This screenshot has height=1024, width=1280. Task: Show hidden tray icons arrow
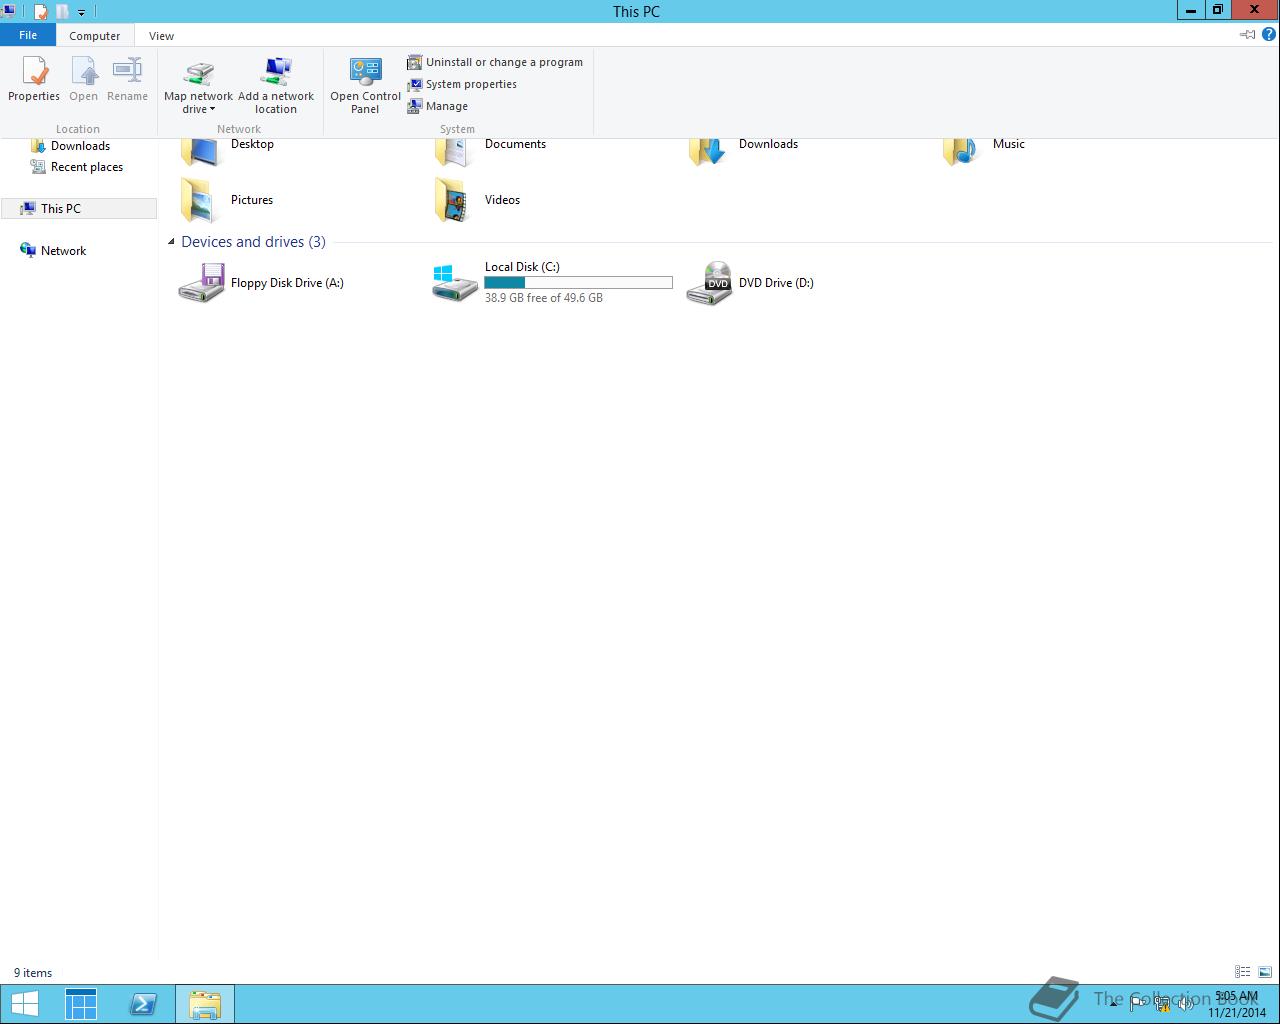(1113, 1004)
